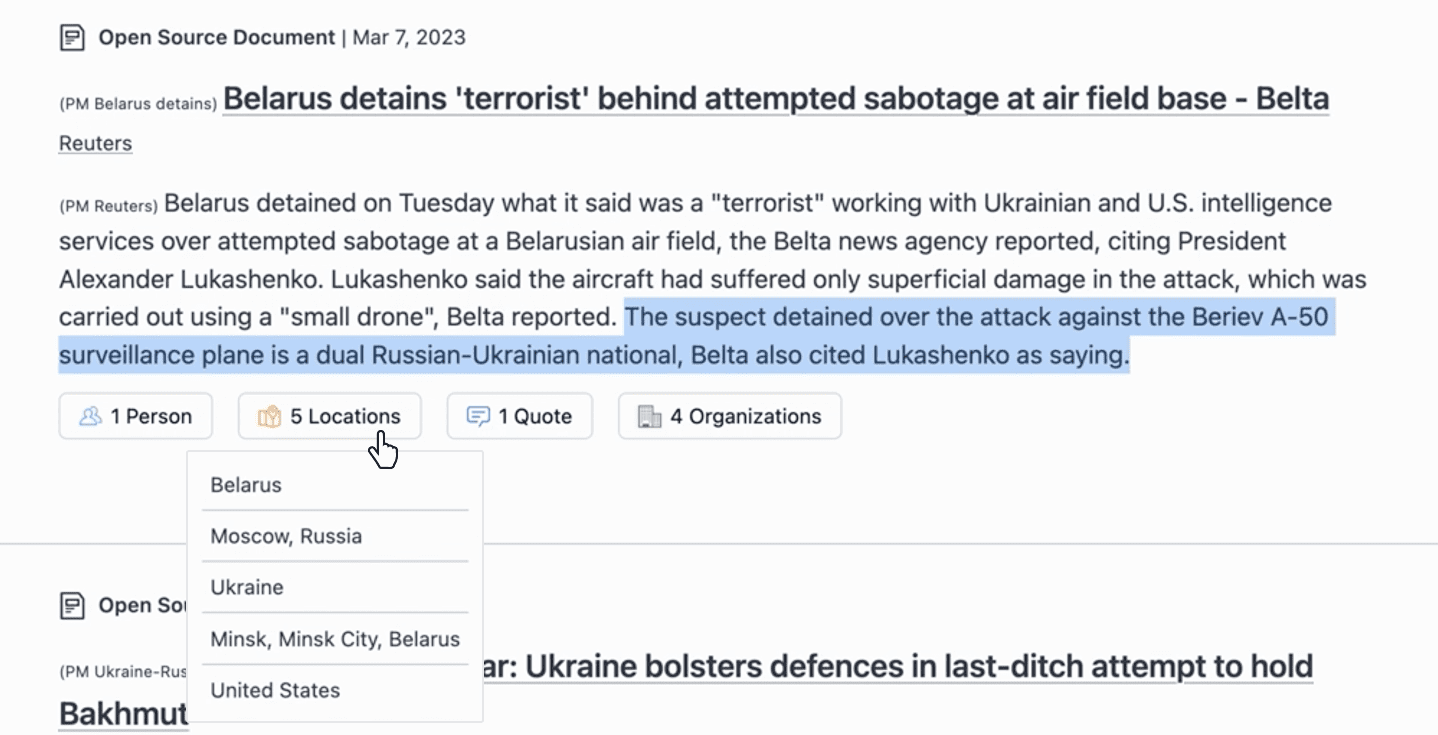Pick Minsk, Minsk City, Belarus entry
Screen dimensions: 1438x735
(335, 639)
